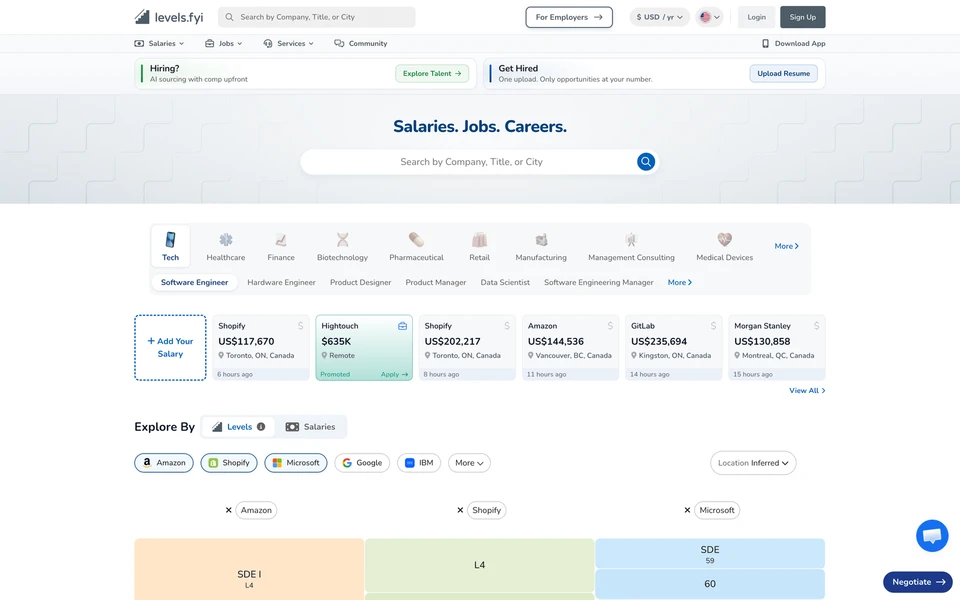Open the USD / yr currency dropdown
The image size is (960, 600).
coord(659,17)
